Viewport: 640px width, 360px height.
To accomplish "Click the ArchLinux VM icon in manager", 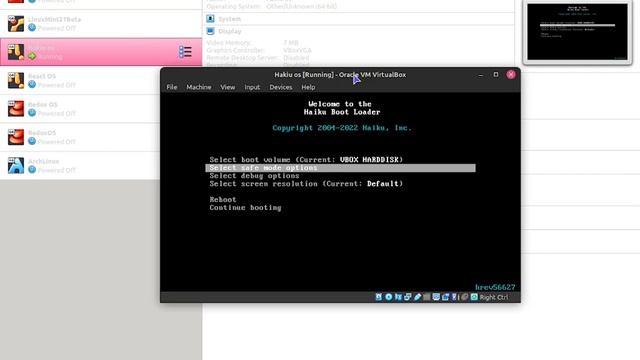I will 16,165.
